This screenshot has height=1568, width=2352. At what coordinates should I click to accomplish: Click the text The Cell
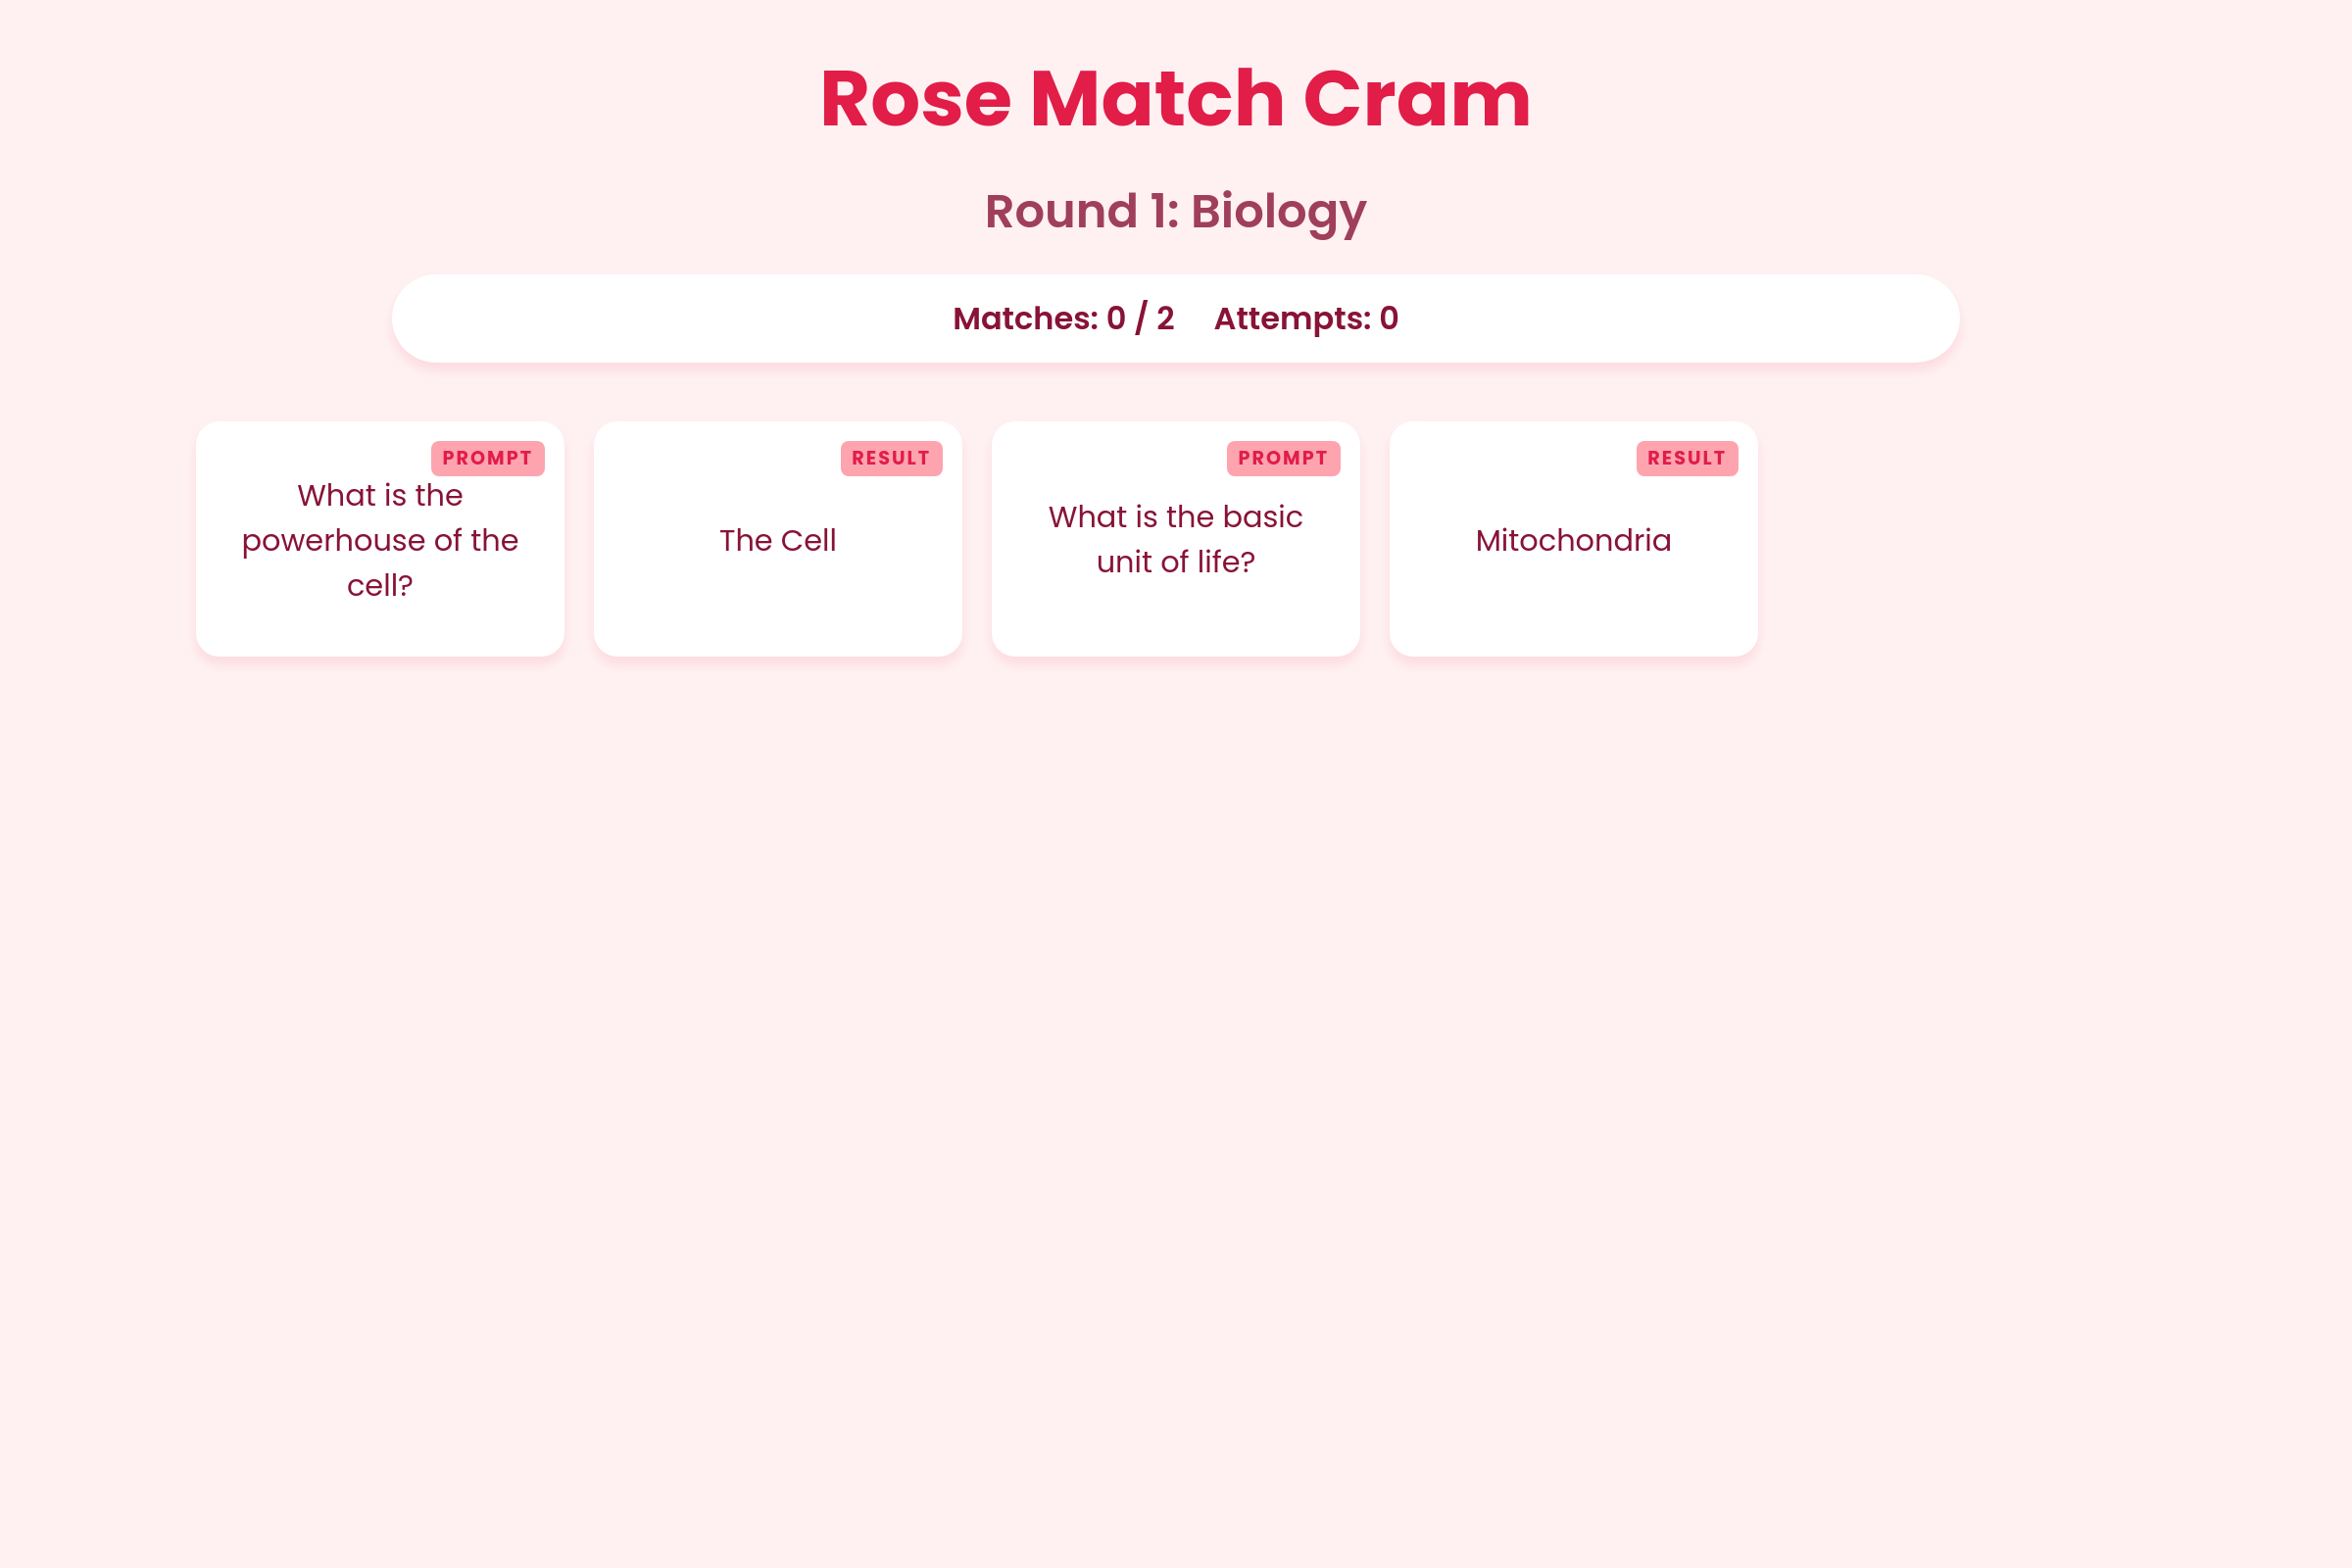point(778,540)
